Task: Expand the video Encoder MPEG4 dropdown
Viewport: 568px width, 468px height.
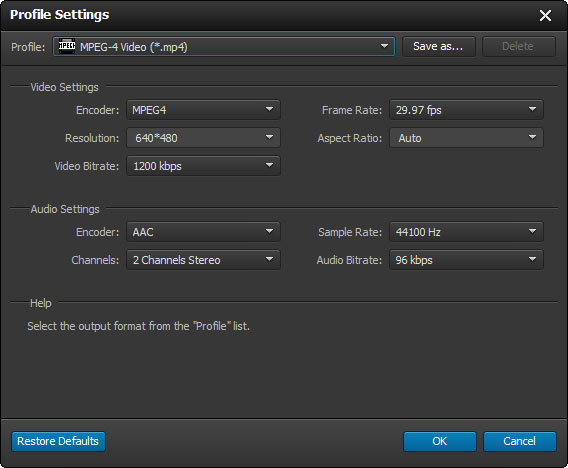Action: click(x=203, y=110)
